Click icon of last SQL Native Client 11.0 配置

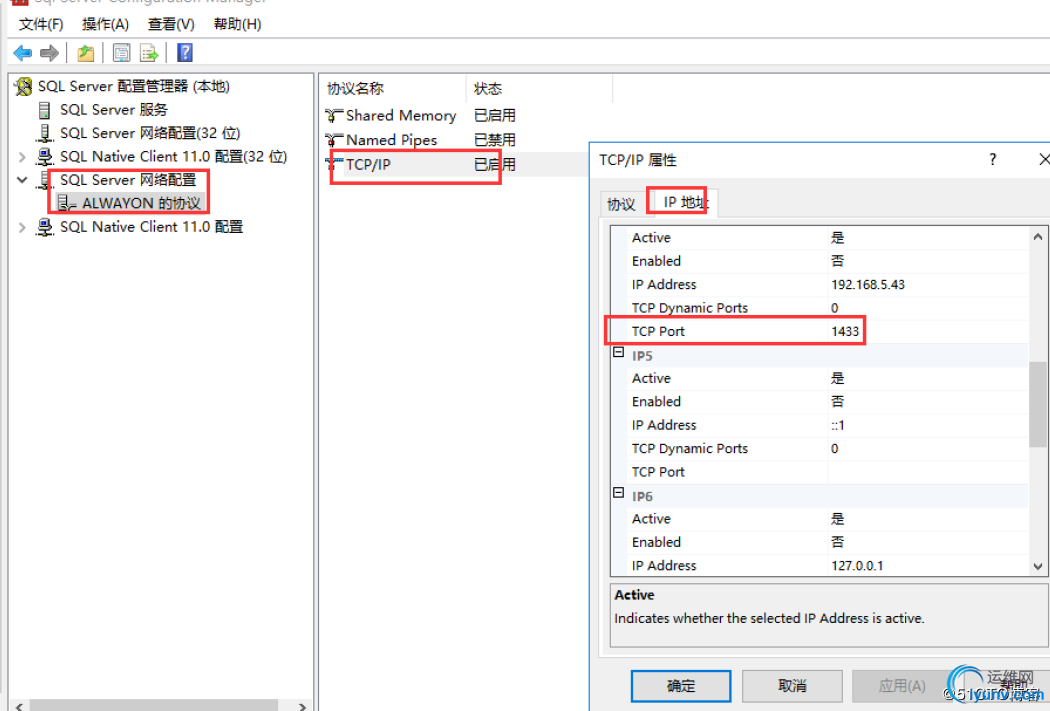[44, 227]
